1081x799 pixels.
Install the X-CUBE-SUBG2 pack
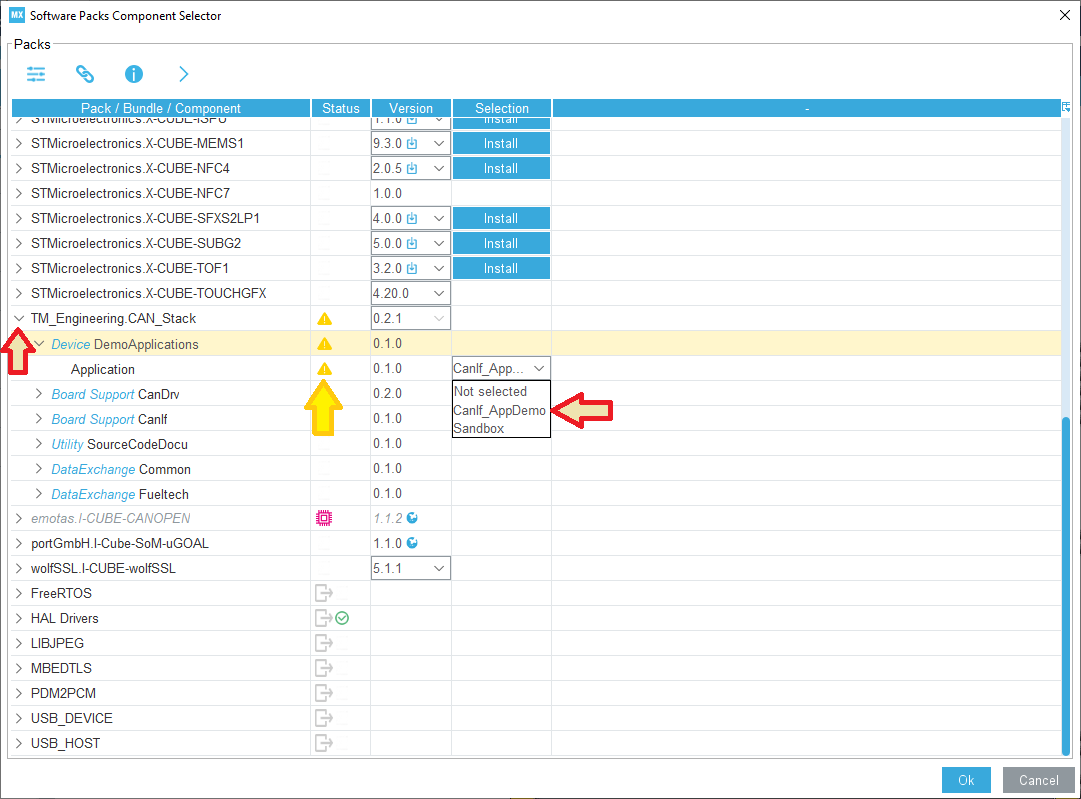pos(501,243)
